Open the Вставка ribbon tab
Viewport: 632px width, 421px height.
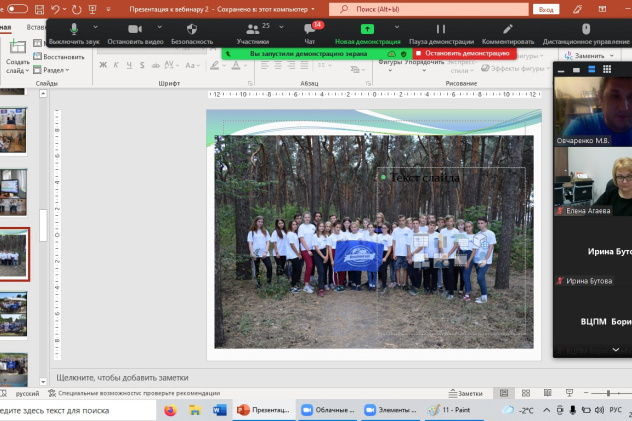(x=36, y=25)
